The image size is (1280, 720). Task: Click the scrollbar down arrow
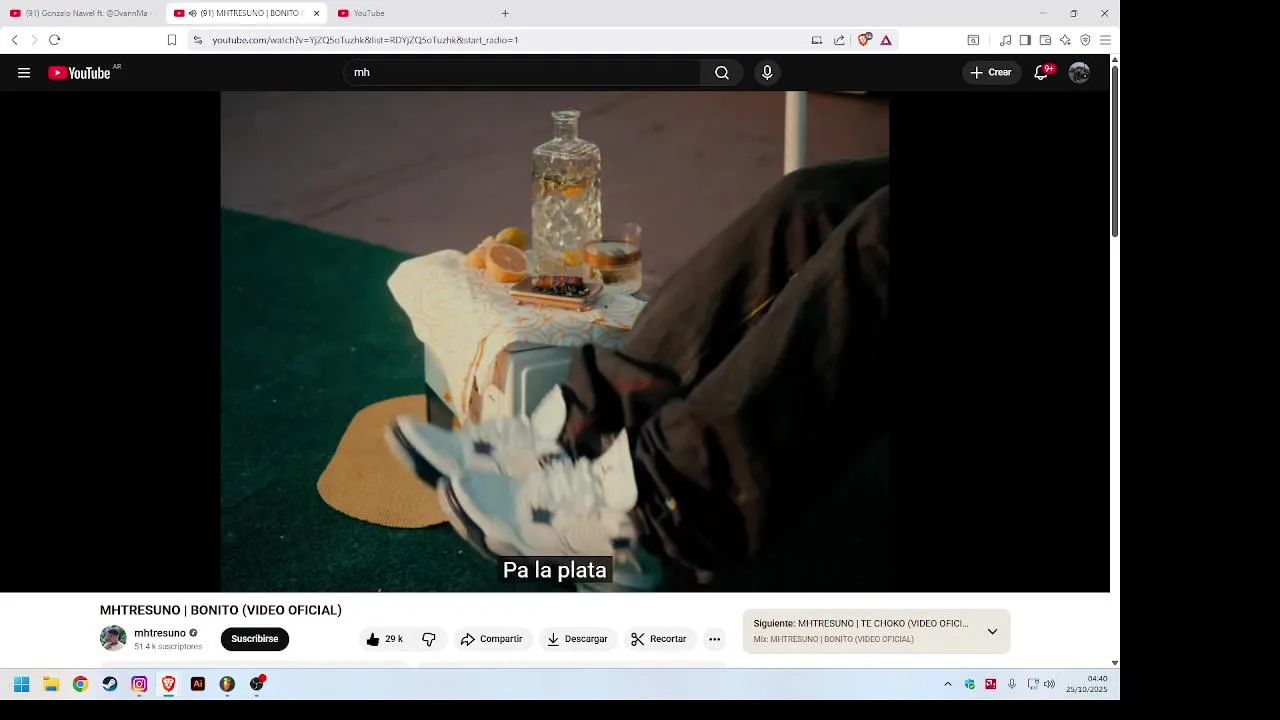click(x=1115, y=662)
